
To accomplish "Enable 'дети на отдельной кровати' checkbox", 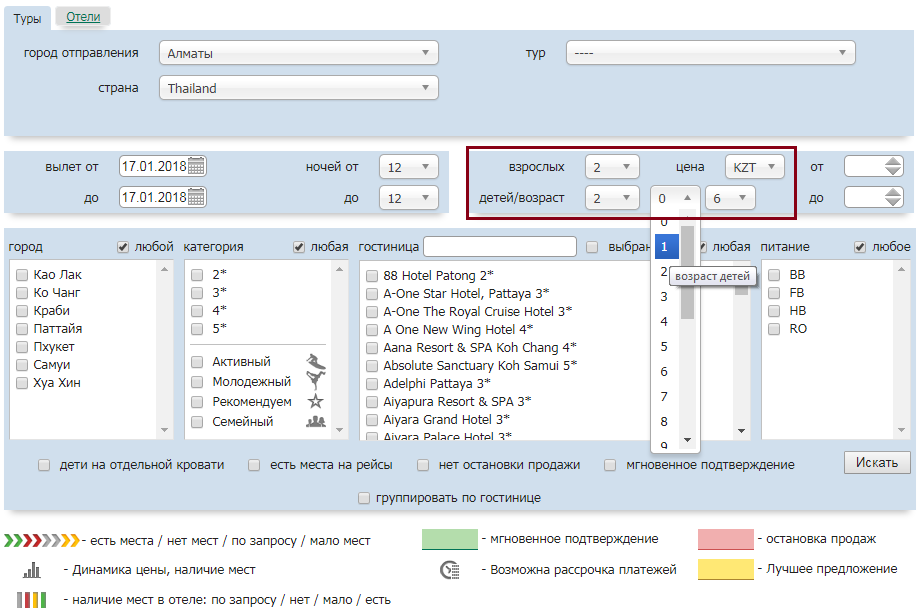I will pos(44,465).
